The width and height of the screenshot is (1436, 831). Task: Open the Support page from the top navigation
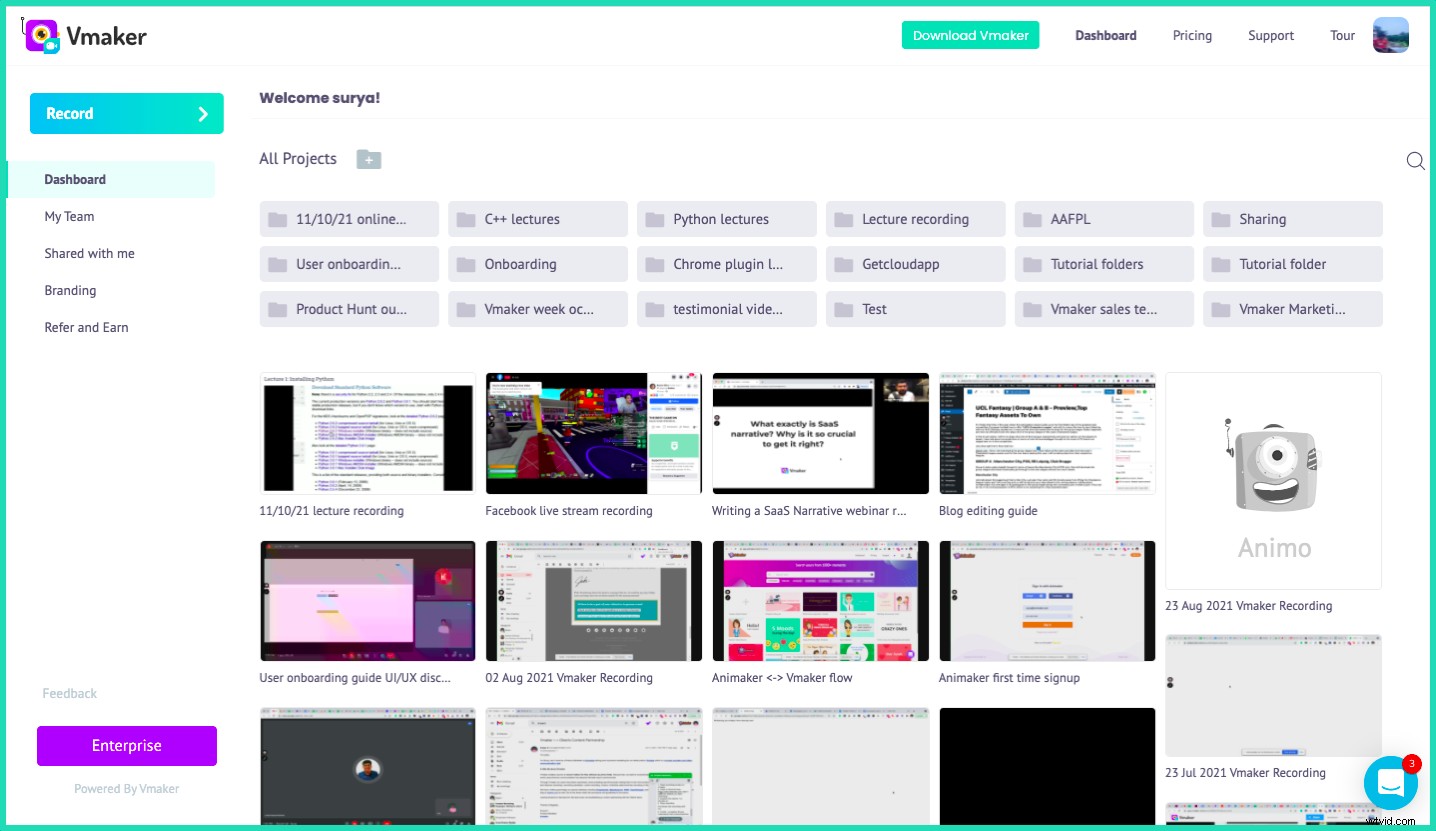(1270, 35)
